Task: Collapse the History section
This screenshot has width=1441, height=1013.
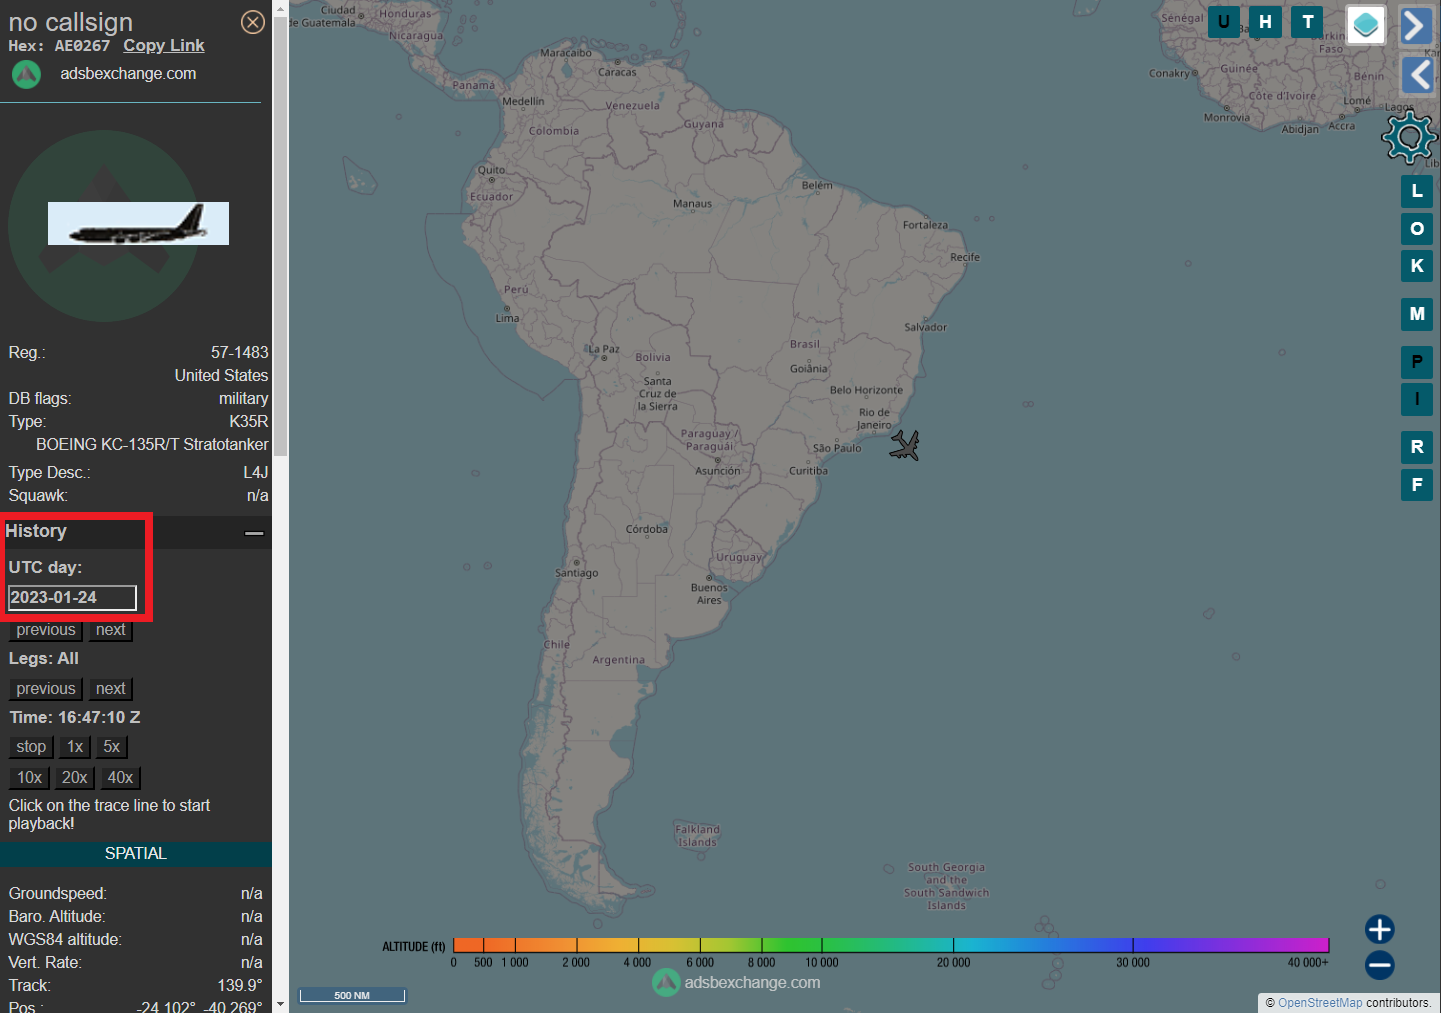Action: 254,533
